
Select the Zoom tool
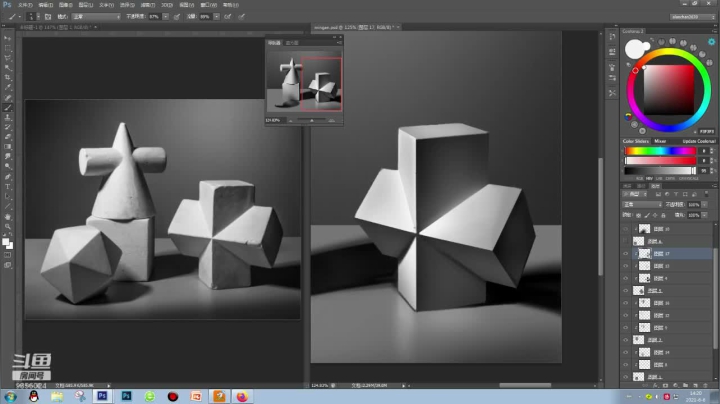(x=8, y=226)
